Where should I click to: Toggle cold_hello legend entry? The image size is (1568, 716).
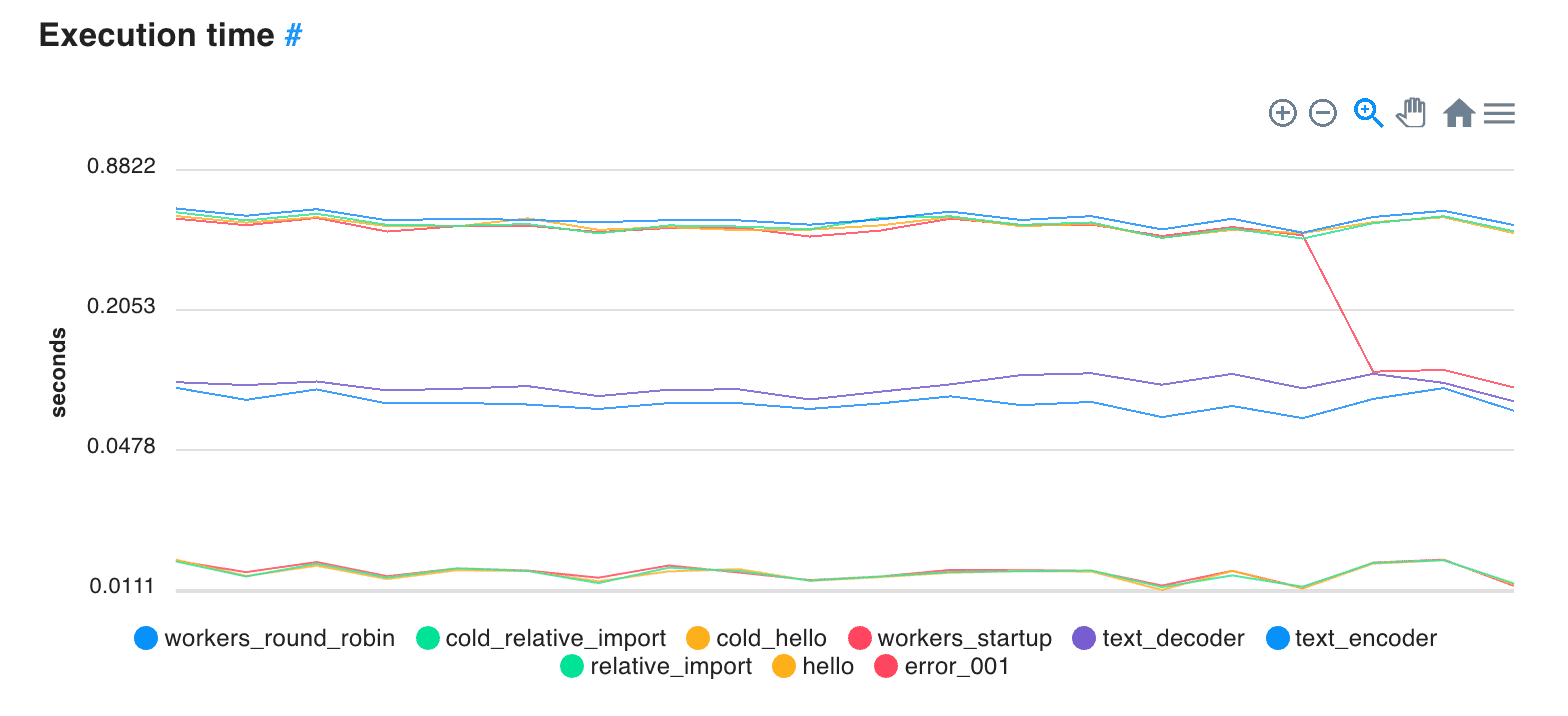[x=757, y=638]
